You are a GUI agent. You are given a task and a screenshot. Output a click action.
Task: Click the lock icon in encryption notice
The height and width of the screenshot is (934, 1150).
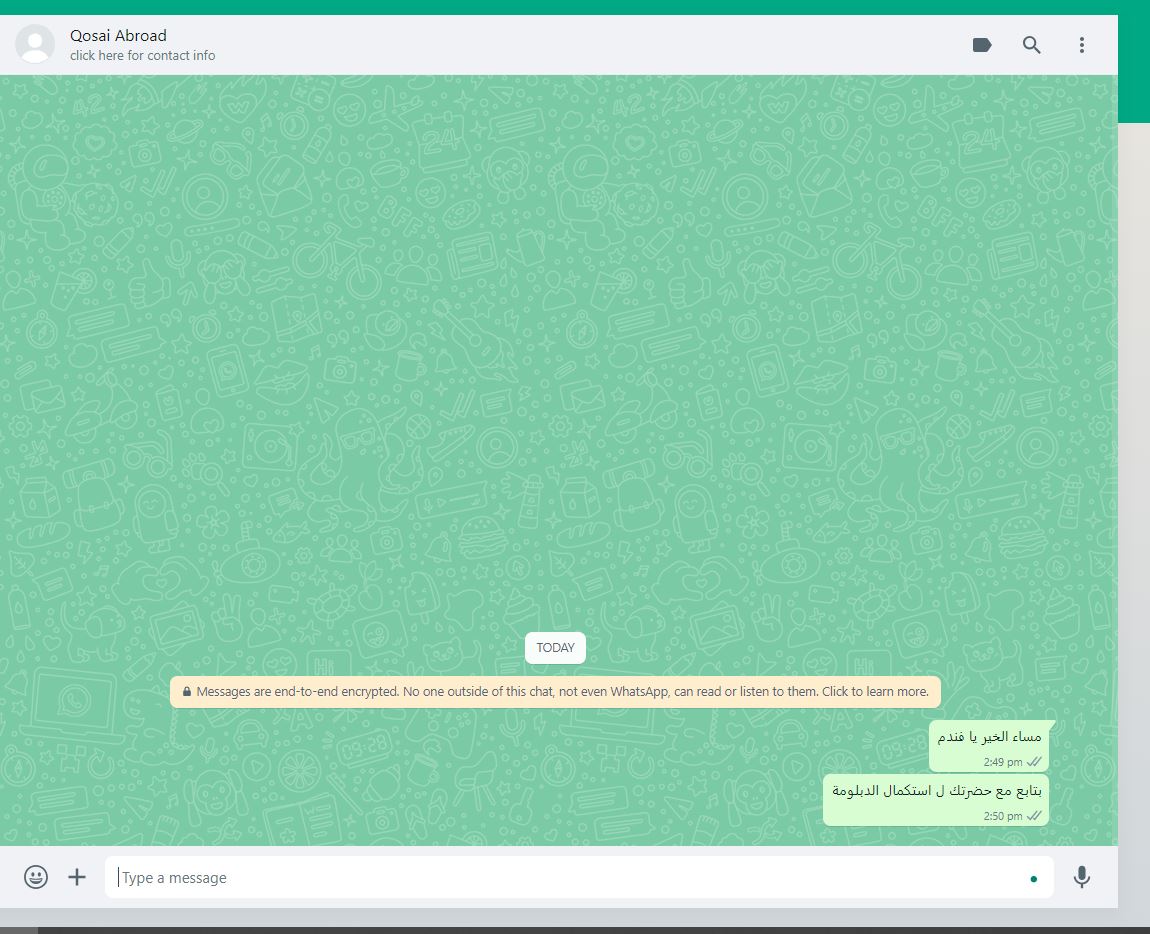[x=187, y=692]
